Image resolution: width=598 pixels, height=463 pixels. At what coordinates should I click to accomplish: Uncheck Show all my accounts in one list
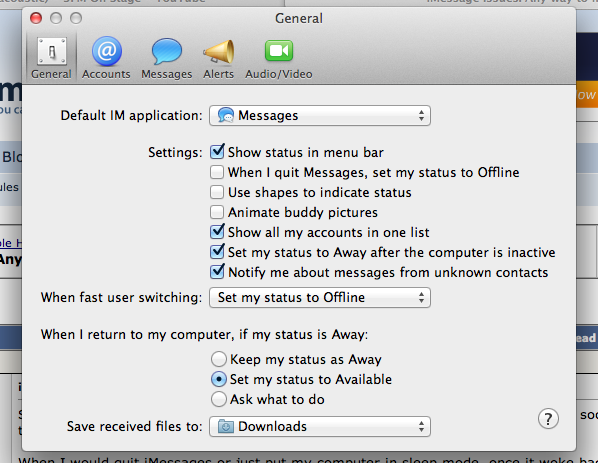(217, 232)
